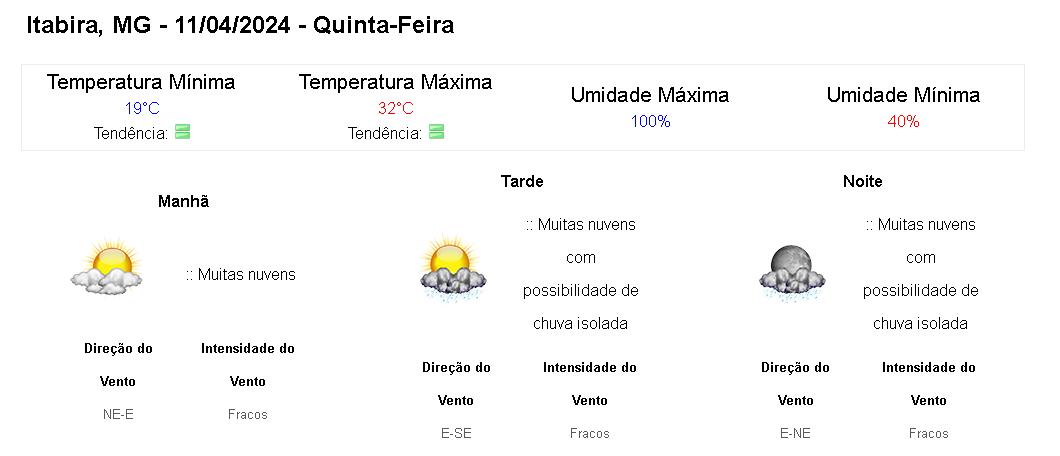The width and height of the screenshot is (1060, 456).
Task: Click the night E-NE wind direction value
Action: (x=795, y=433)
